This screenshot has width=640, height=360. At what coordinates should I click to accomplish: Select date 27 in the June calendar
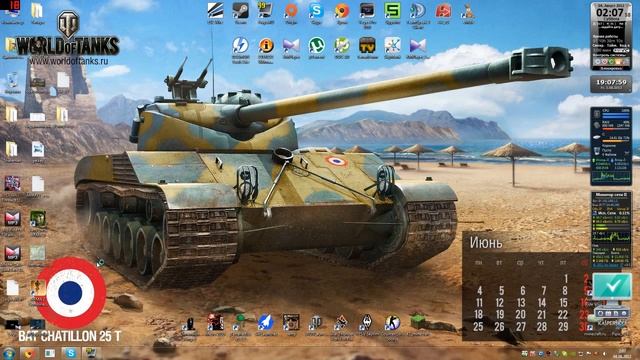[x=521, y=327]
